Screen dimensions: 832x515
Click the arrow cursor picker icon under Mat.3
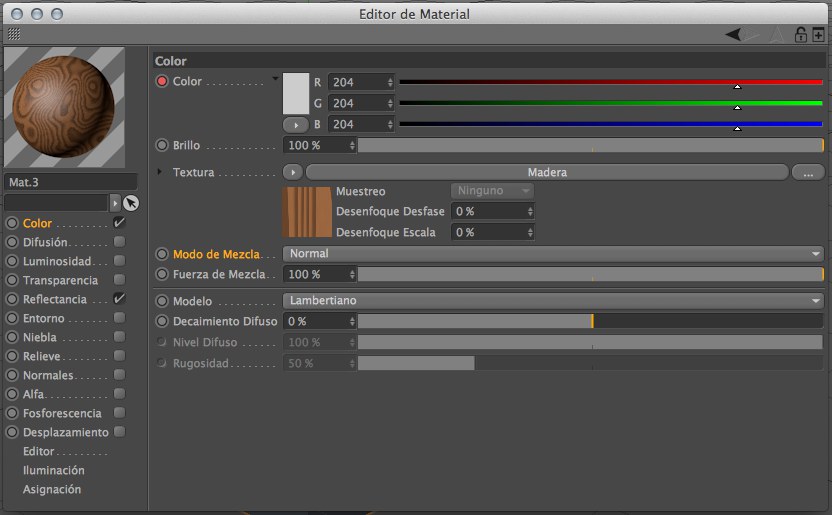point(131,203)
